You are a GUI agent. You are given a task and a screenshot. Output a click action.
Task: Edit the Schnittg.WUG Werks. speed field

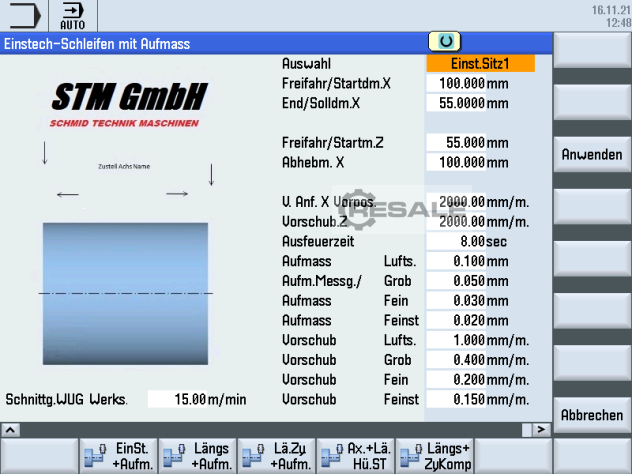coord(177,399)
